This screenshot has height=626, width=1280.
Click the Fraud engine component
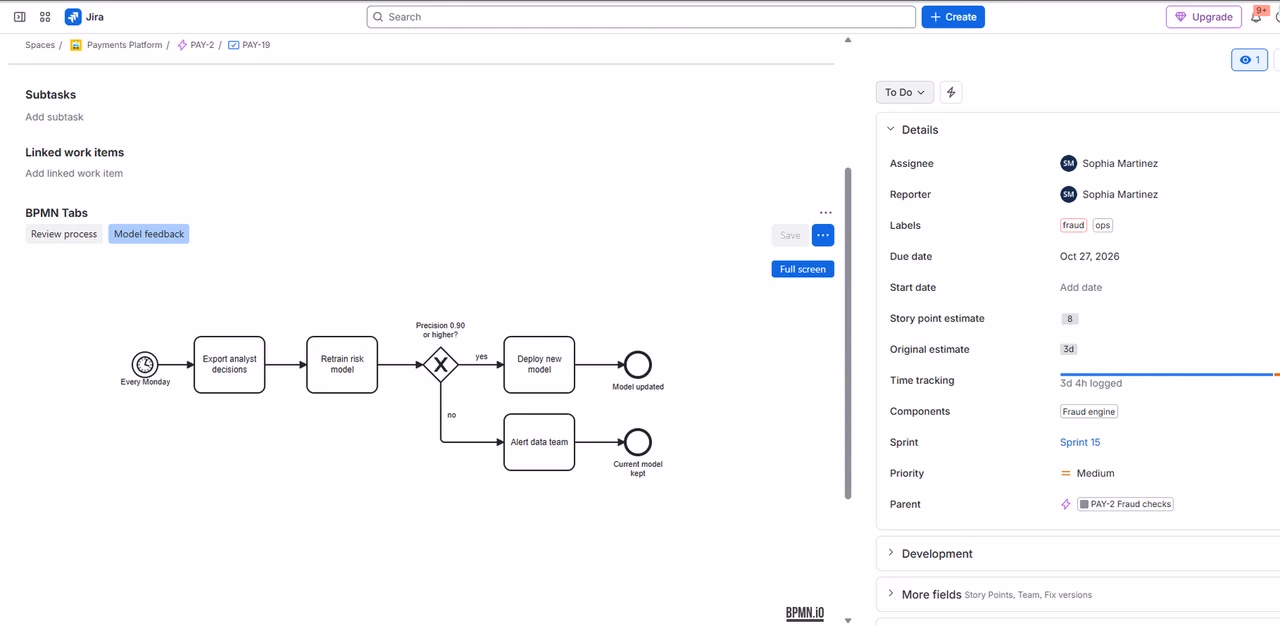coord(1089,411)
